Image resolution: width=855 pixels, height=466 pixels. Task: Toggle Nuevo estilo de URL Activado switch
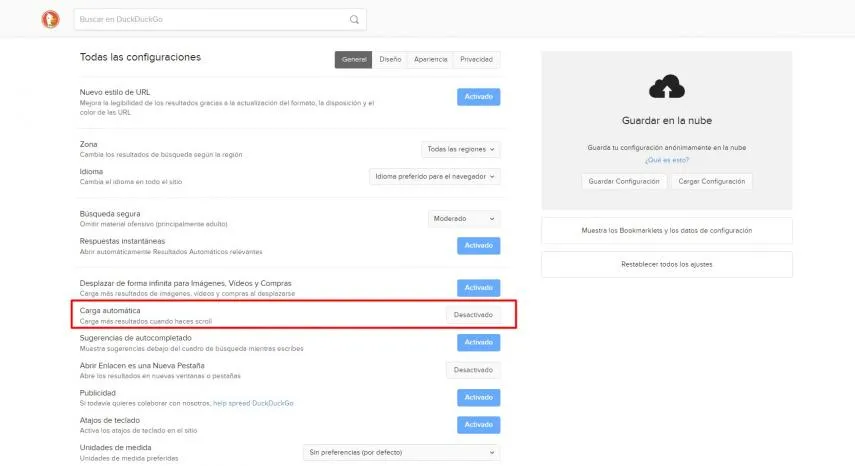click(478, 97)
